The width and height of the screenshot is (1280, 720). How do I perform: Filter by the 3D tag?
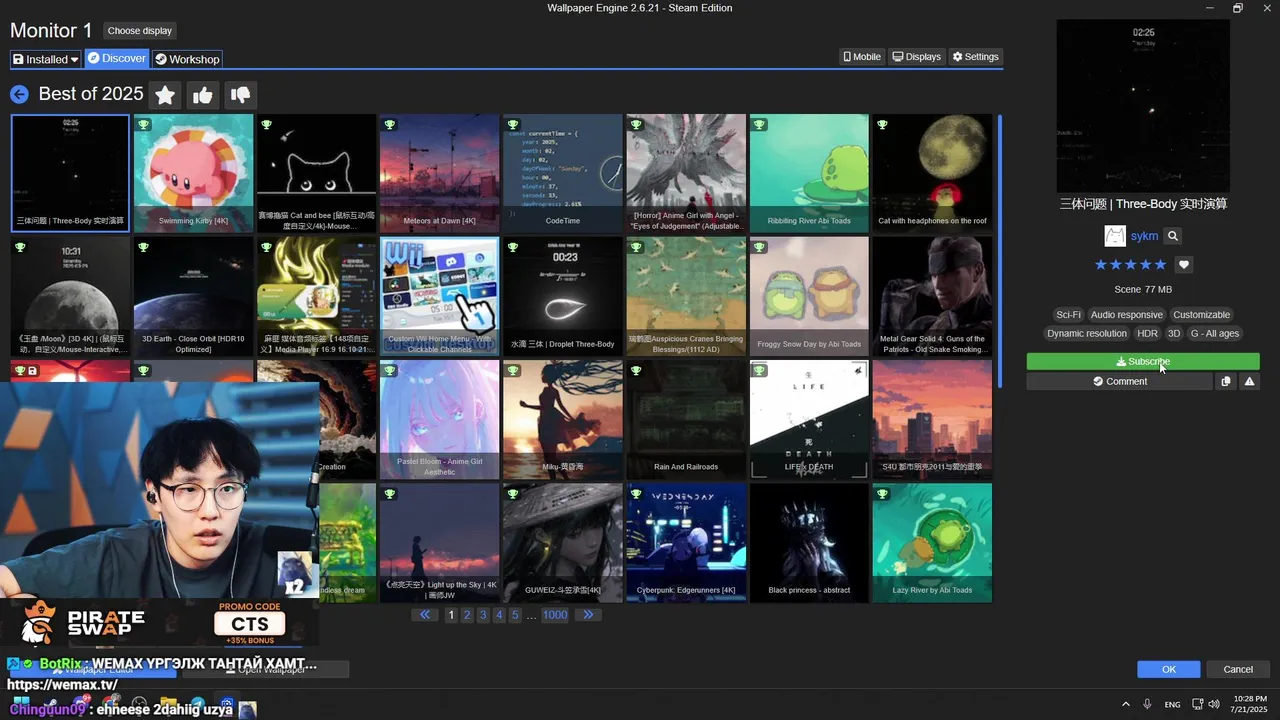point(1174,334)
